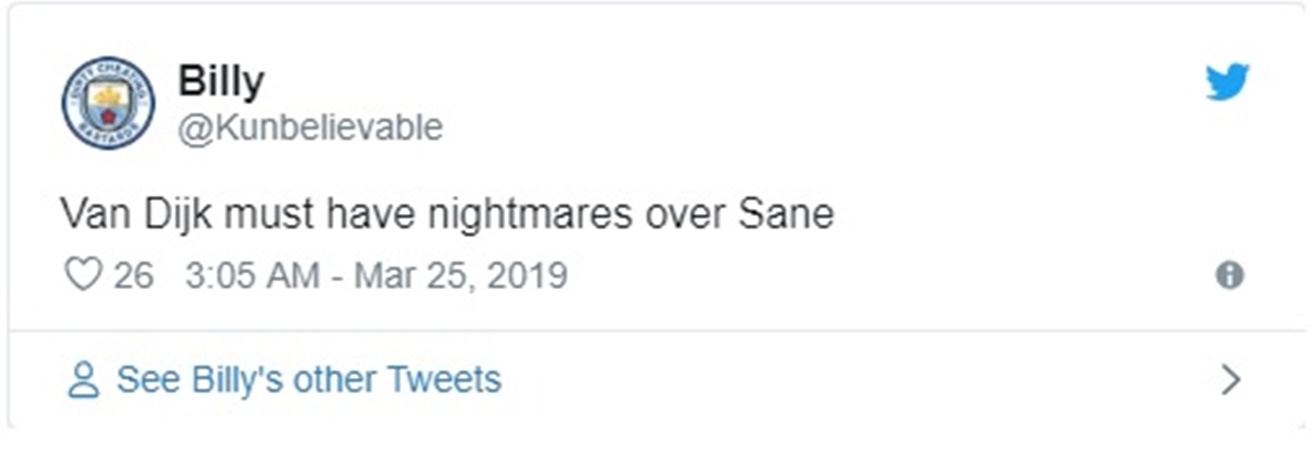Screen dimensions: 1314x450
Task: Open Billy's profile avatar picture
Action: tap(108, 103)
